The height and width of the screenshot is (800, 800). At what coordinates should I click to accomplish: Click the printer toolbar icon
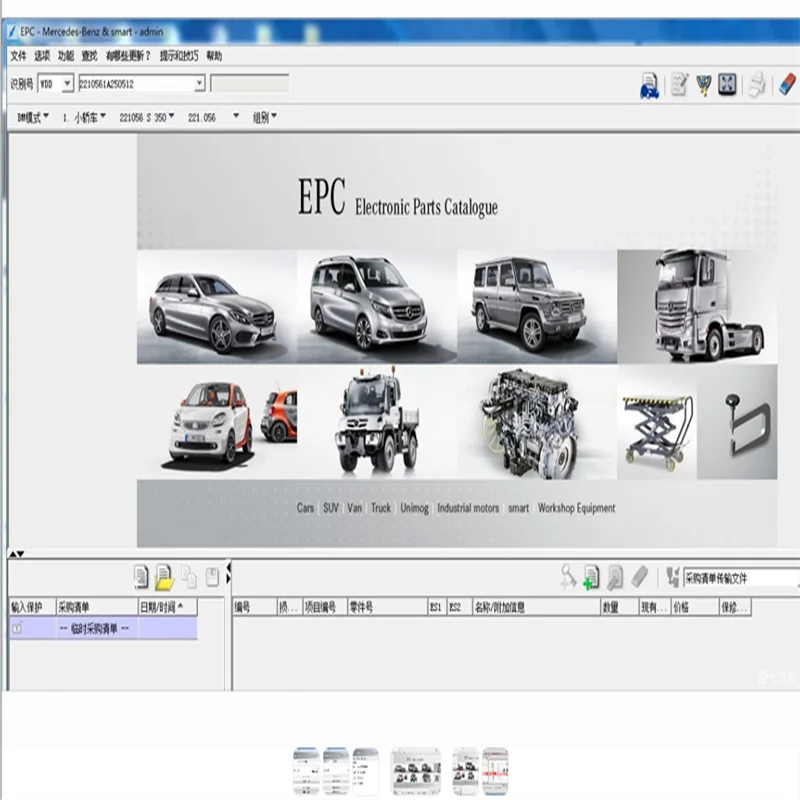point(757,84)
